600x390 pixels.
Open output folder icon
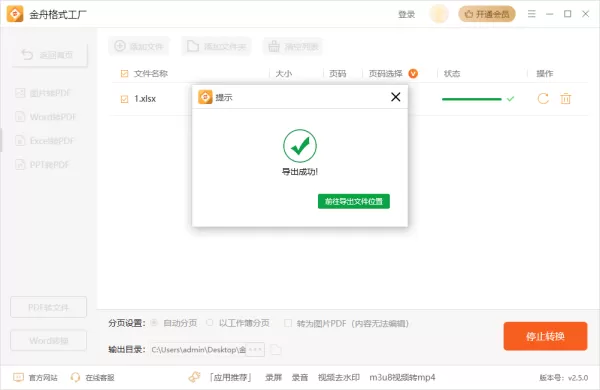pos(276,349)
